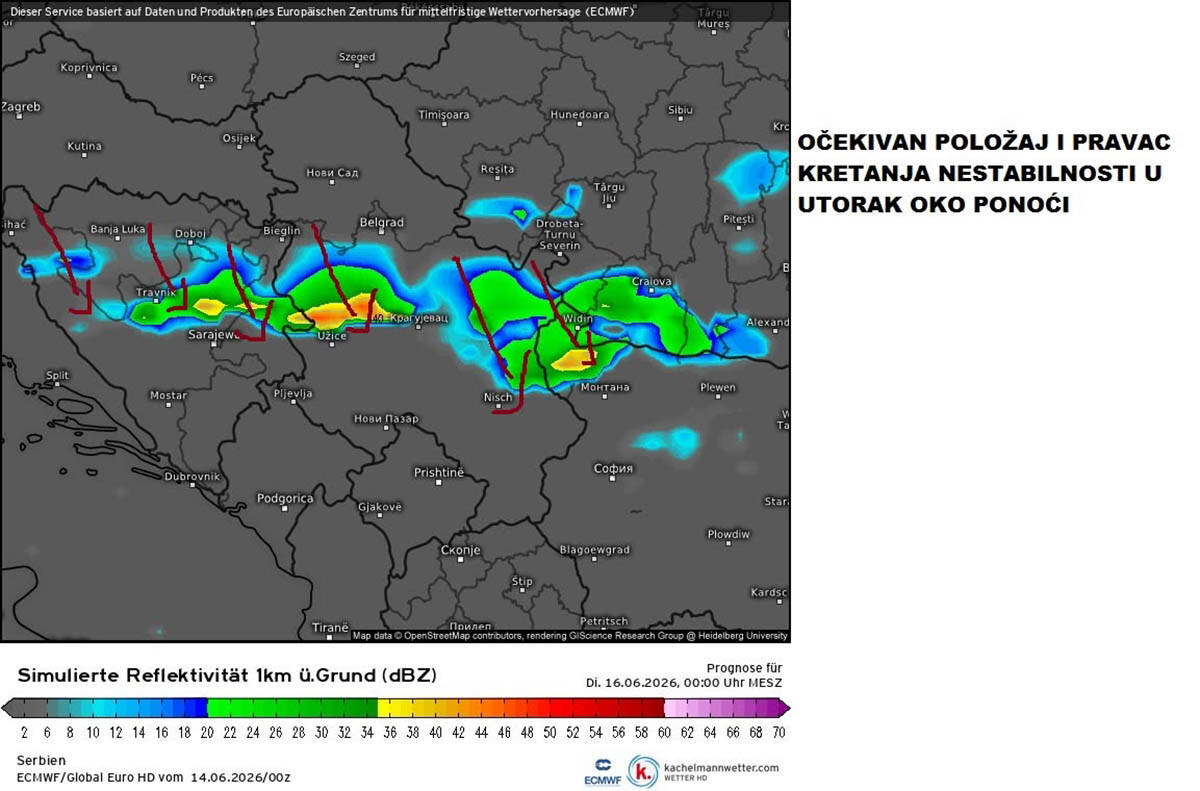The height and width of the screenshot is (791, 1200).
Task: Select the Užice city label
Action: click(x=332, y=335)
